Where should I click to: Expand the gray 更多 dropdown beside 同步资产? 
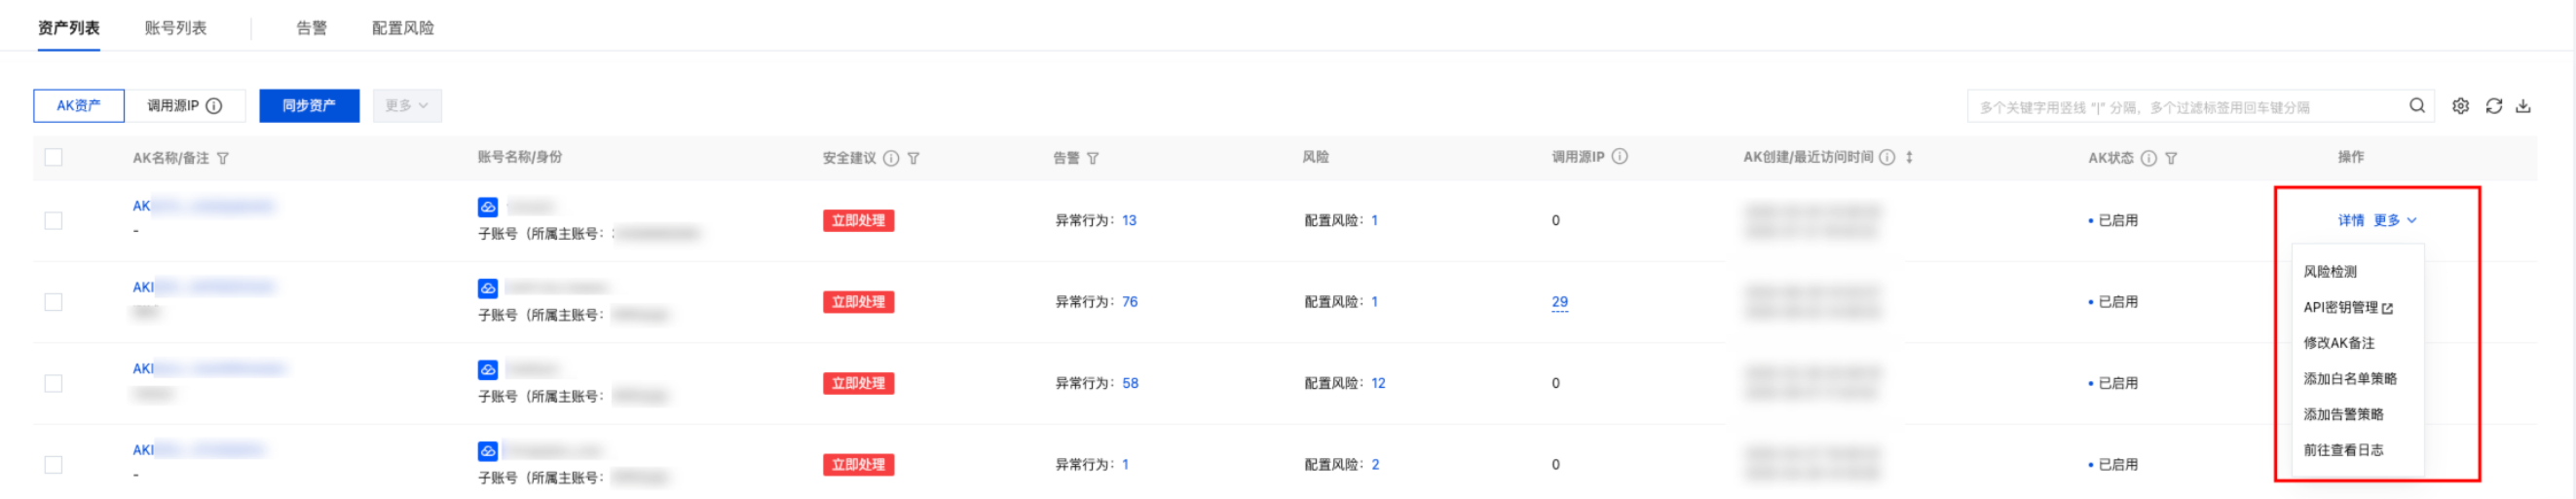407,106
